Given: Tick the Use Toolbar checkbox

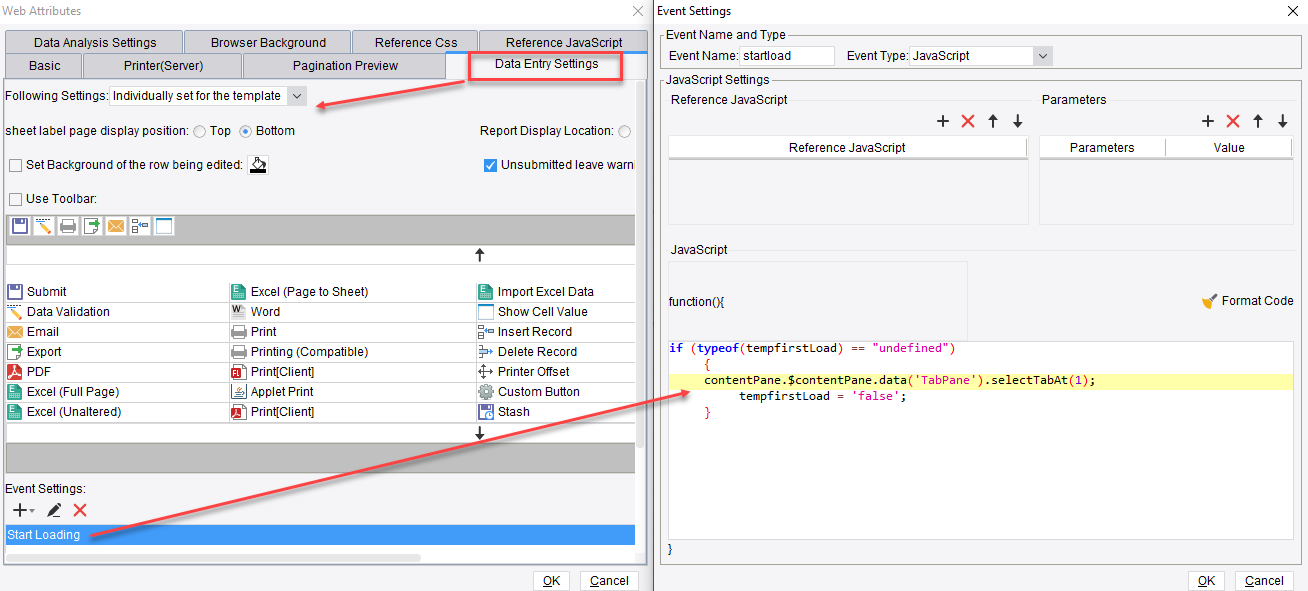Looking at the screenshot, I should coord(15,199).
